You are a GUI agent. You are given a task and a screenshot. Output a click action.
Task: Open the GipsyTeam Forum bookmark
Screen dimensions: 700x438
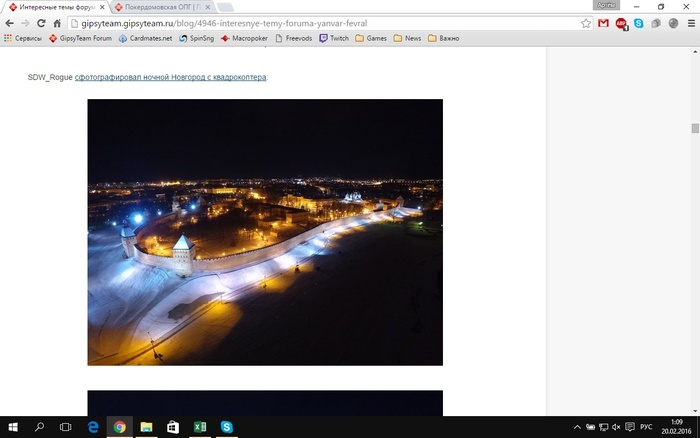click(80, 38)
